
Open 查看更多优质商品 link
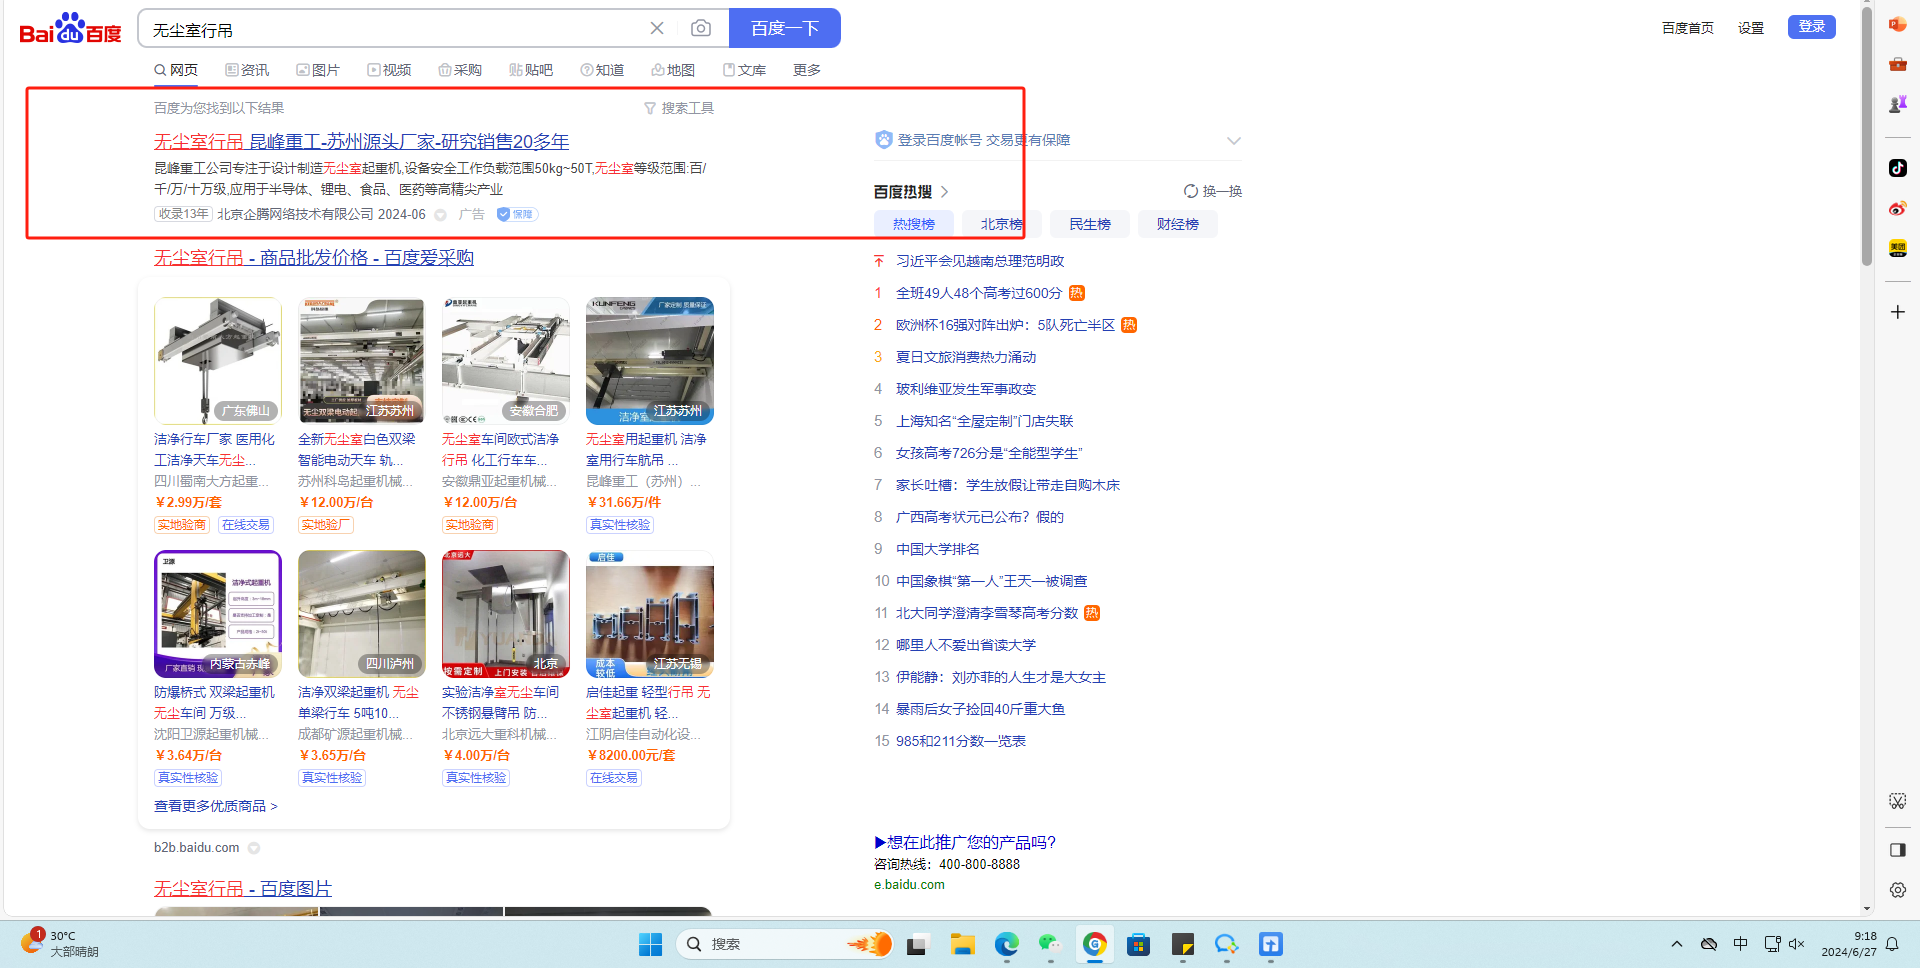215,806
